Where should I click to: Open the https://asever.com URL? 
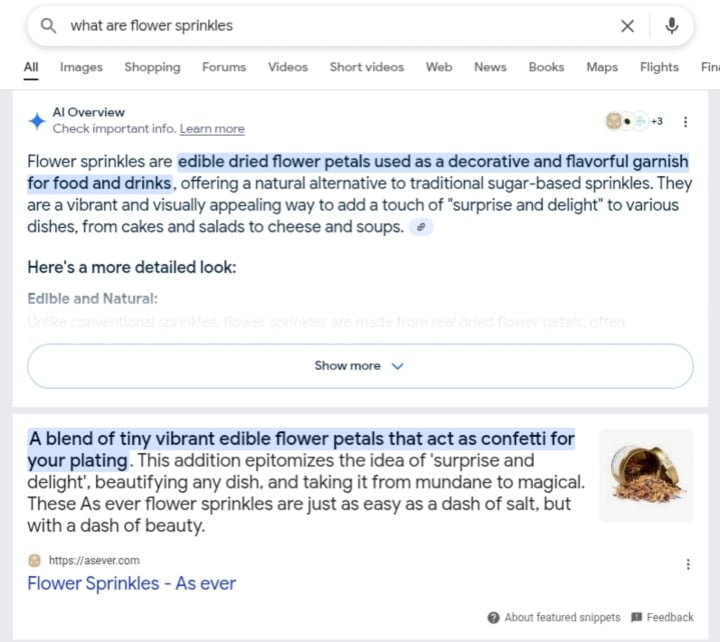coord(94,560)
